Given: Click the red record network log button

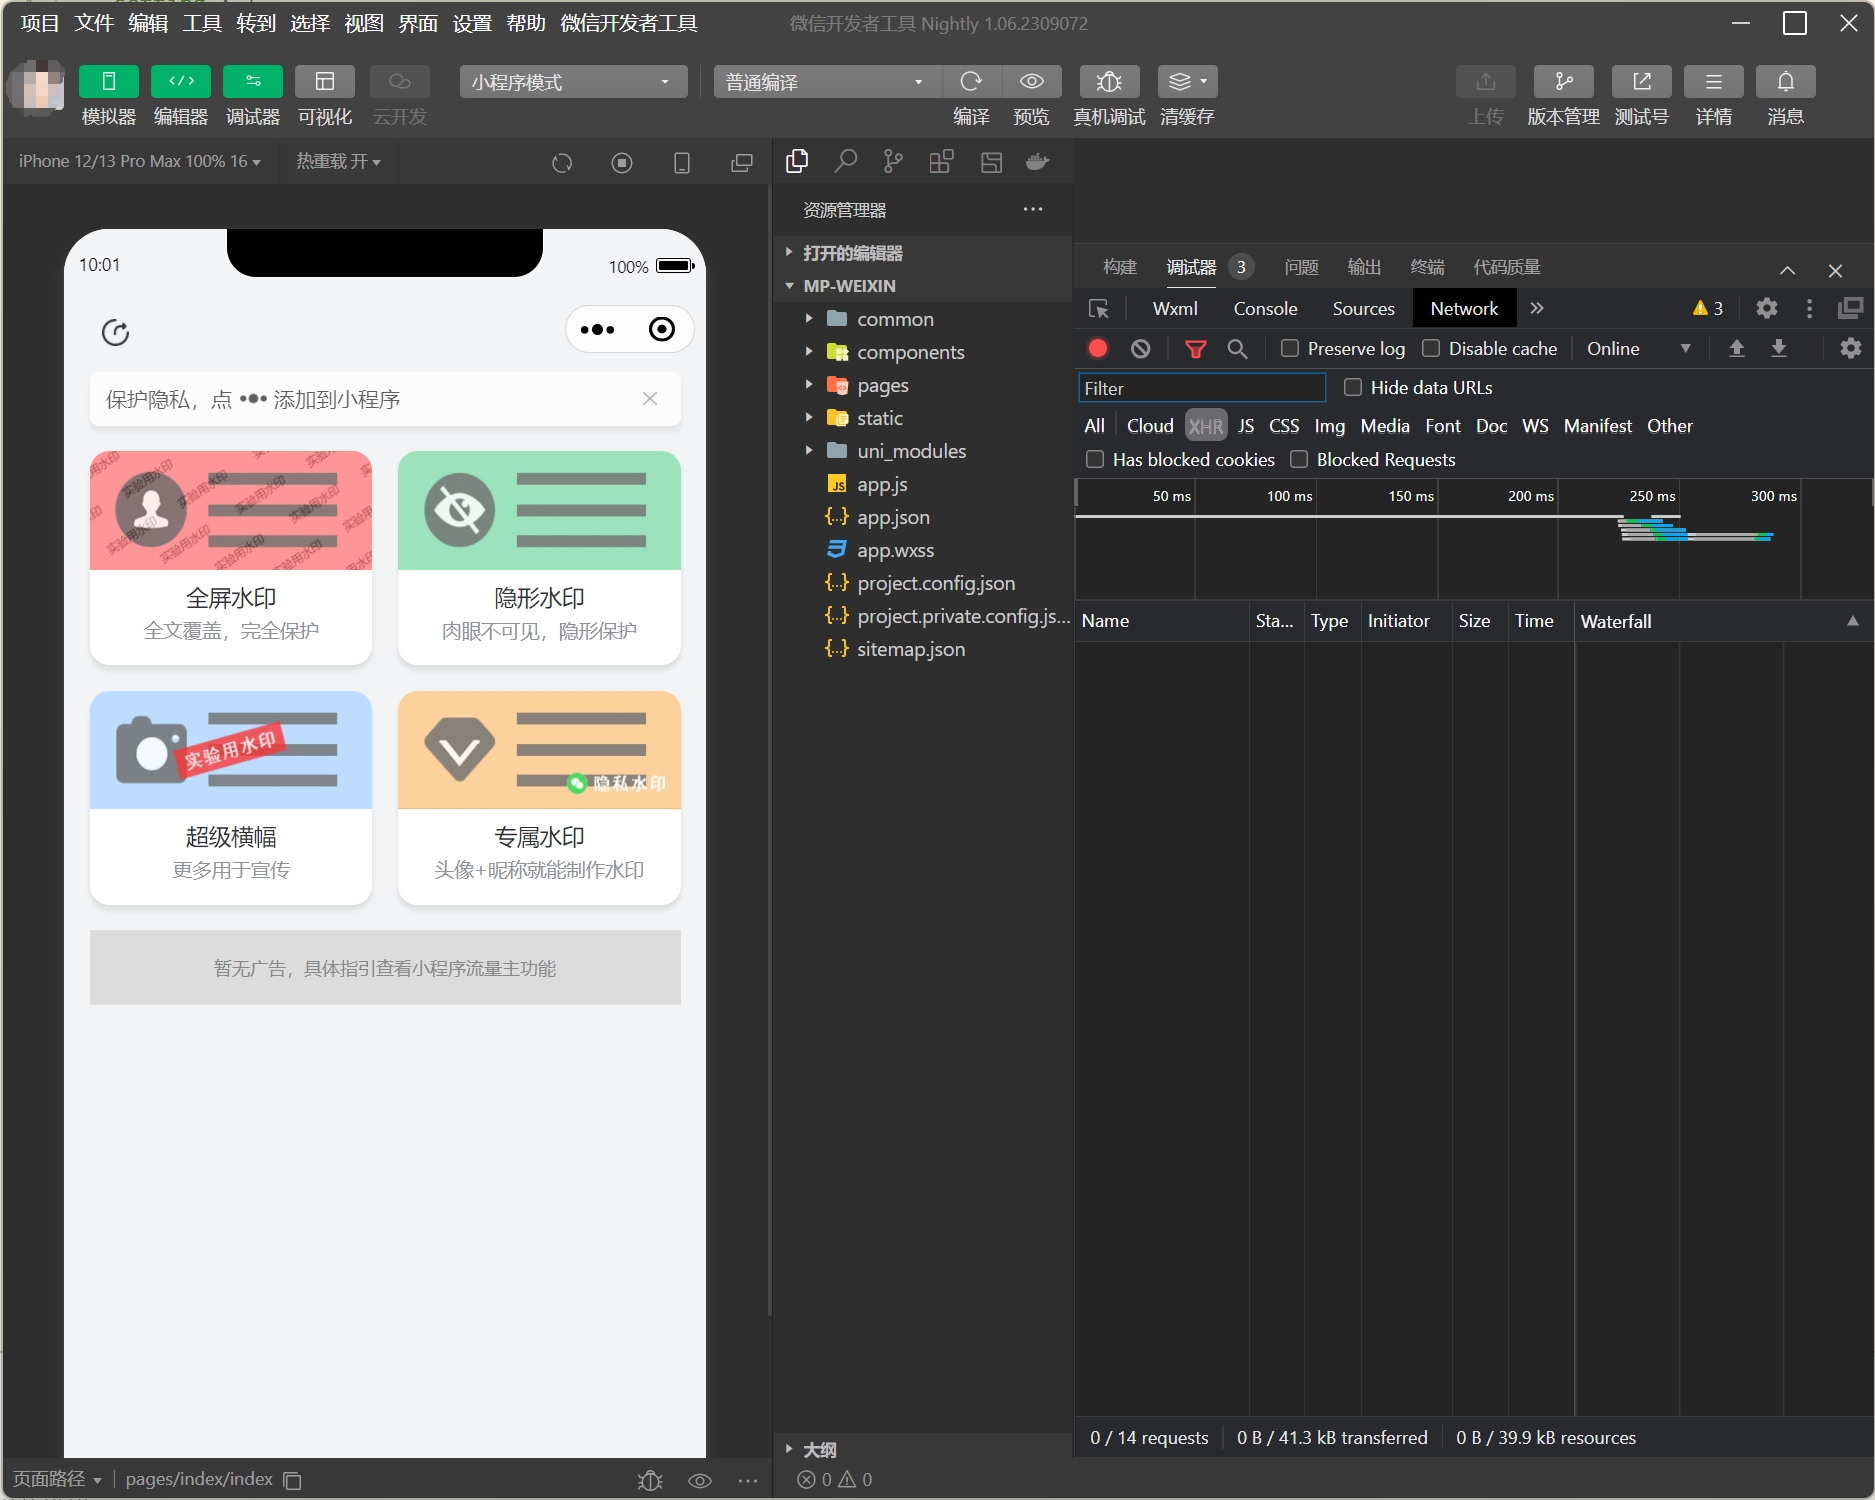Looking at the screenshot, I should click(1098, 348).
